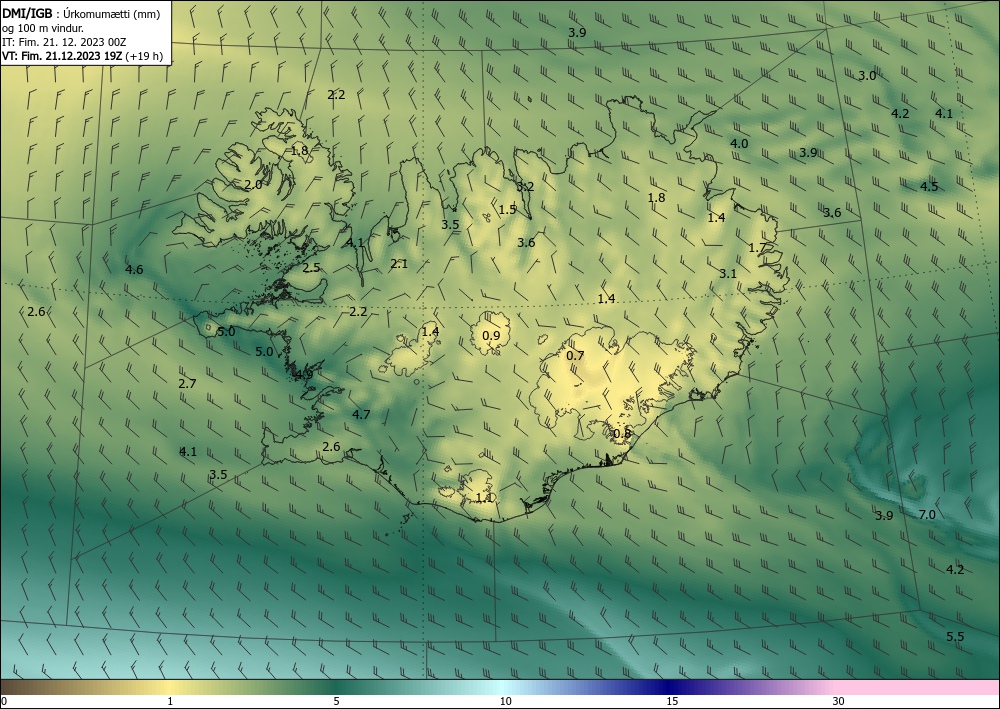Click the 'og 100 m vindur.' caption line
This screenshot has width=1000, height=709.
(43, 28)
